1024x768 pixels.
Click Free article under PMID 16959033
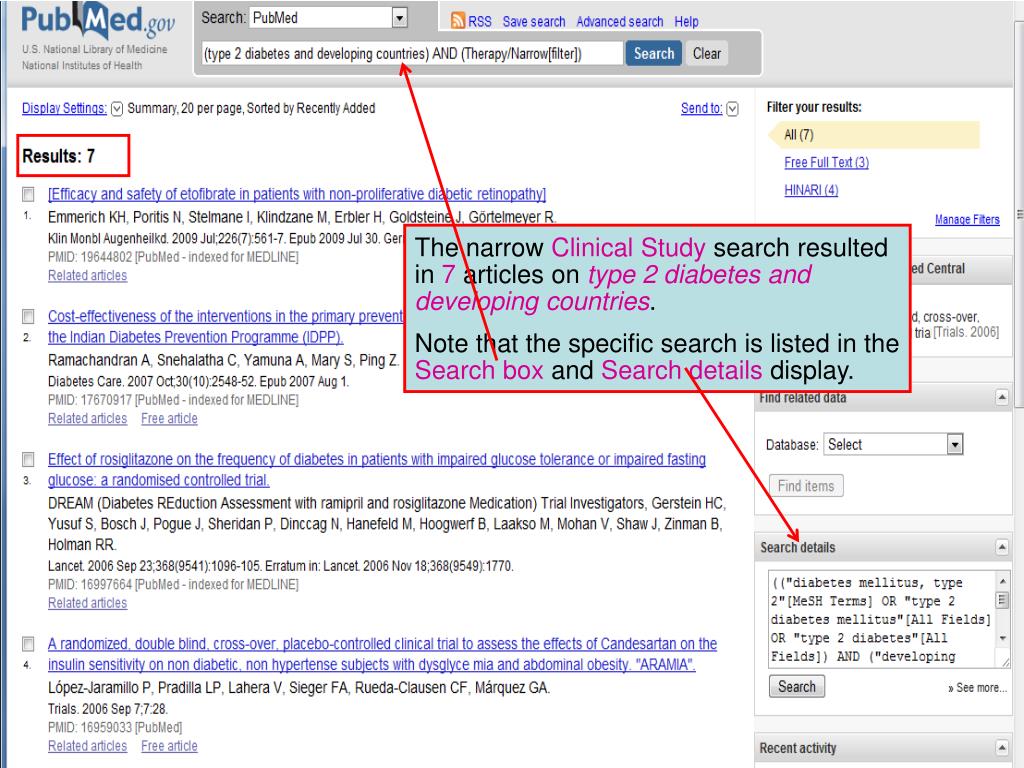click(169, 746)
